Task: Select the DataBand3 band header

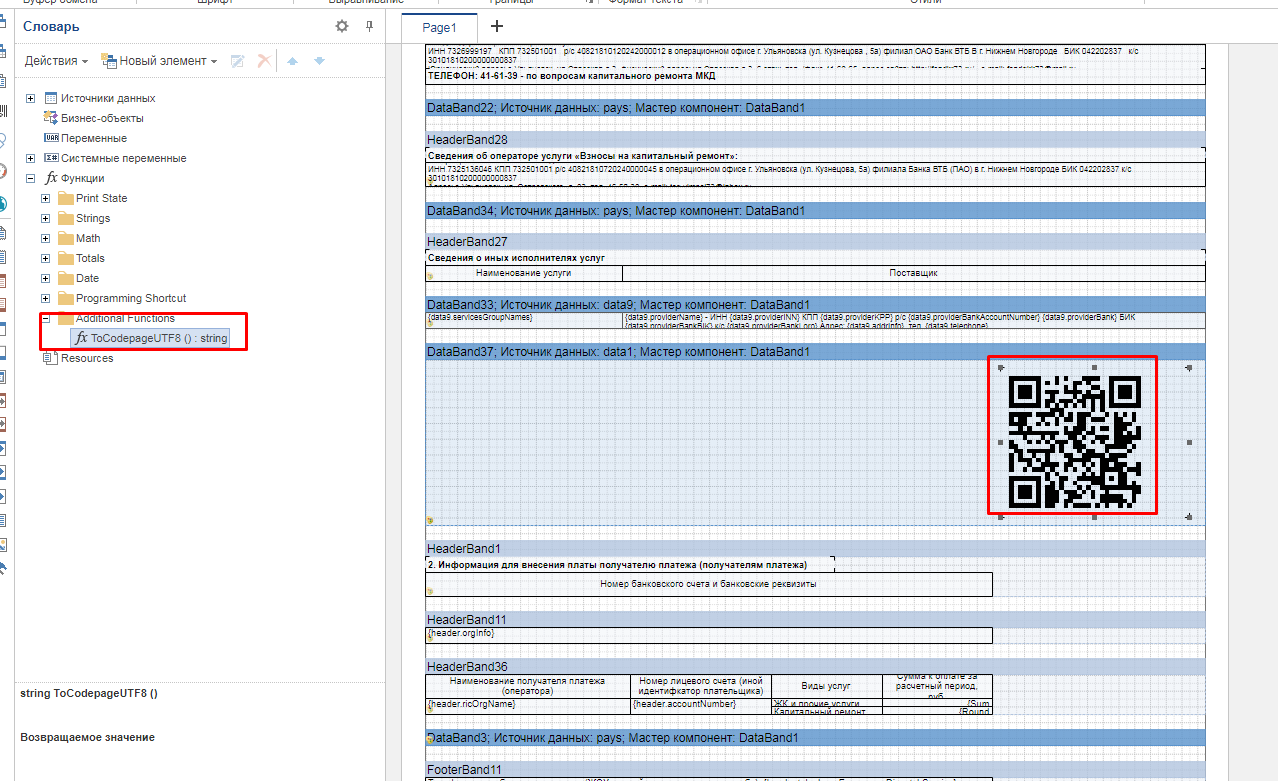Action: (815, 738)
